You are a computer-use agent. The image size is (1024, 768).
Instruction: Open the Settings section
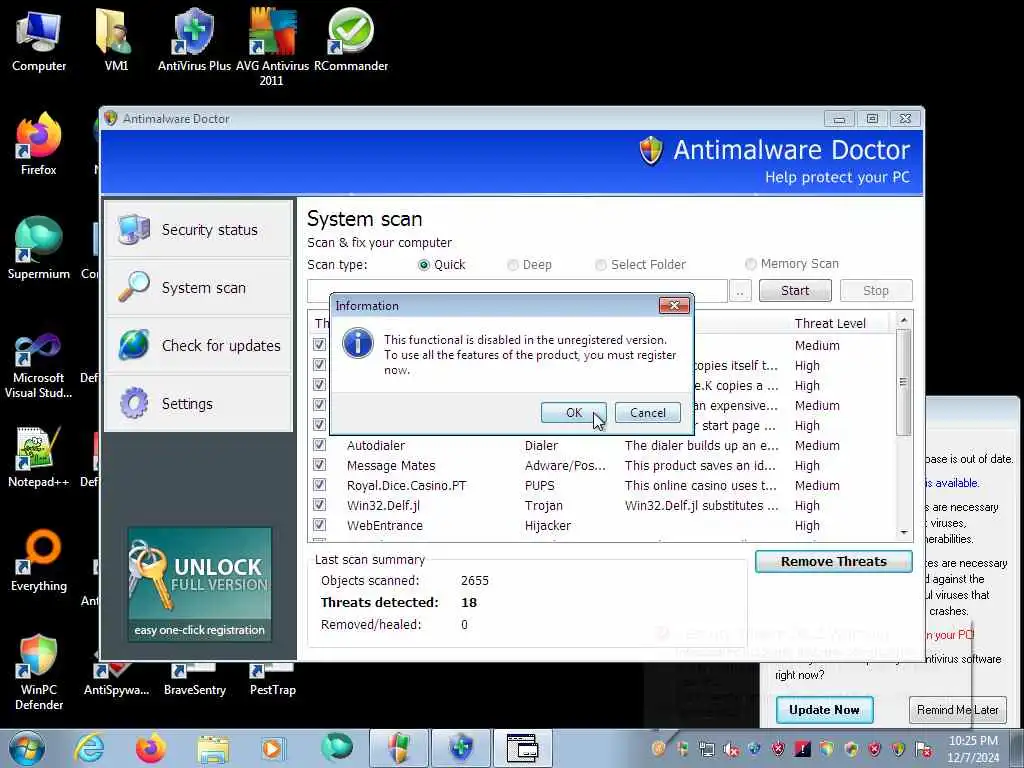(x=199, y=404)
